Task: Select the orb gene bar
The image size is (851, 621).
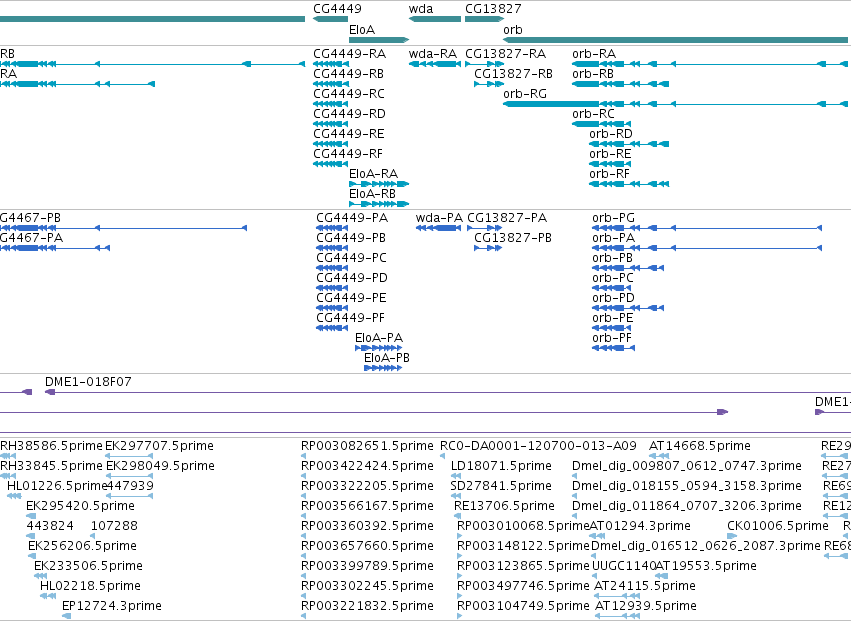Action: click(676, 40)
